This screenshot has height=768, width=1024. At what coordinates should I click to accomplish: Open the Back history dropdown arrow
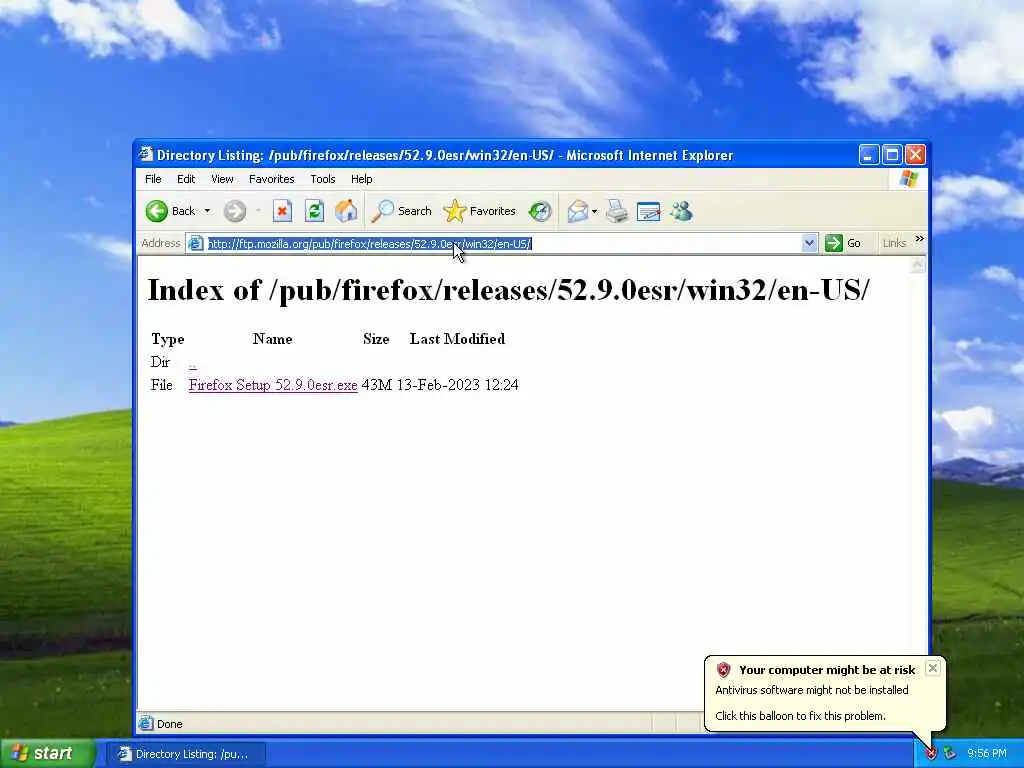click(207, 211)
